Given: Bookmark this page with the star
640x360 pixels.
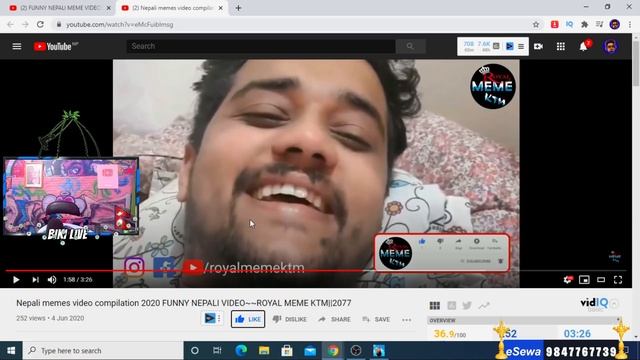Looking at the screenshot, I should pyautogui.click(x=536, y=24).
